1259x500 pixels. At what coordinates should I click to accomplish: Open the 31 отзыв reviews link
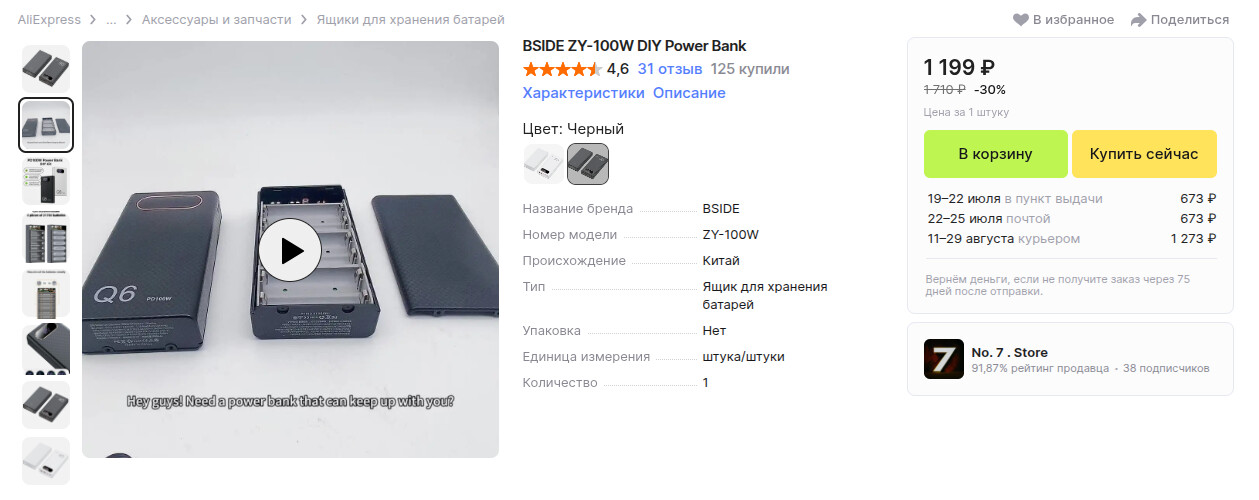click(x=670, y=69)
